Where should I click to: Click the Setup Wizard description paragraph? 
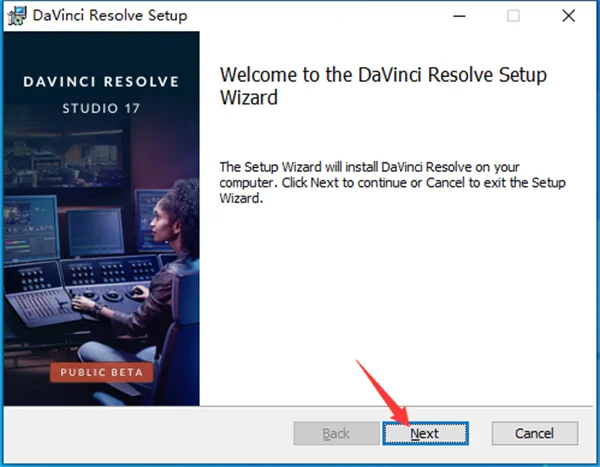pos(393,183)
